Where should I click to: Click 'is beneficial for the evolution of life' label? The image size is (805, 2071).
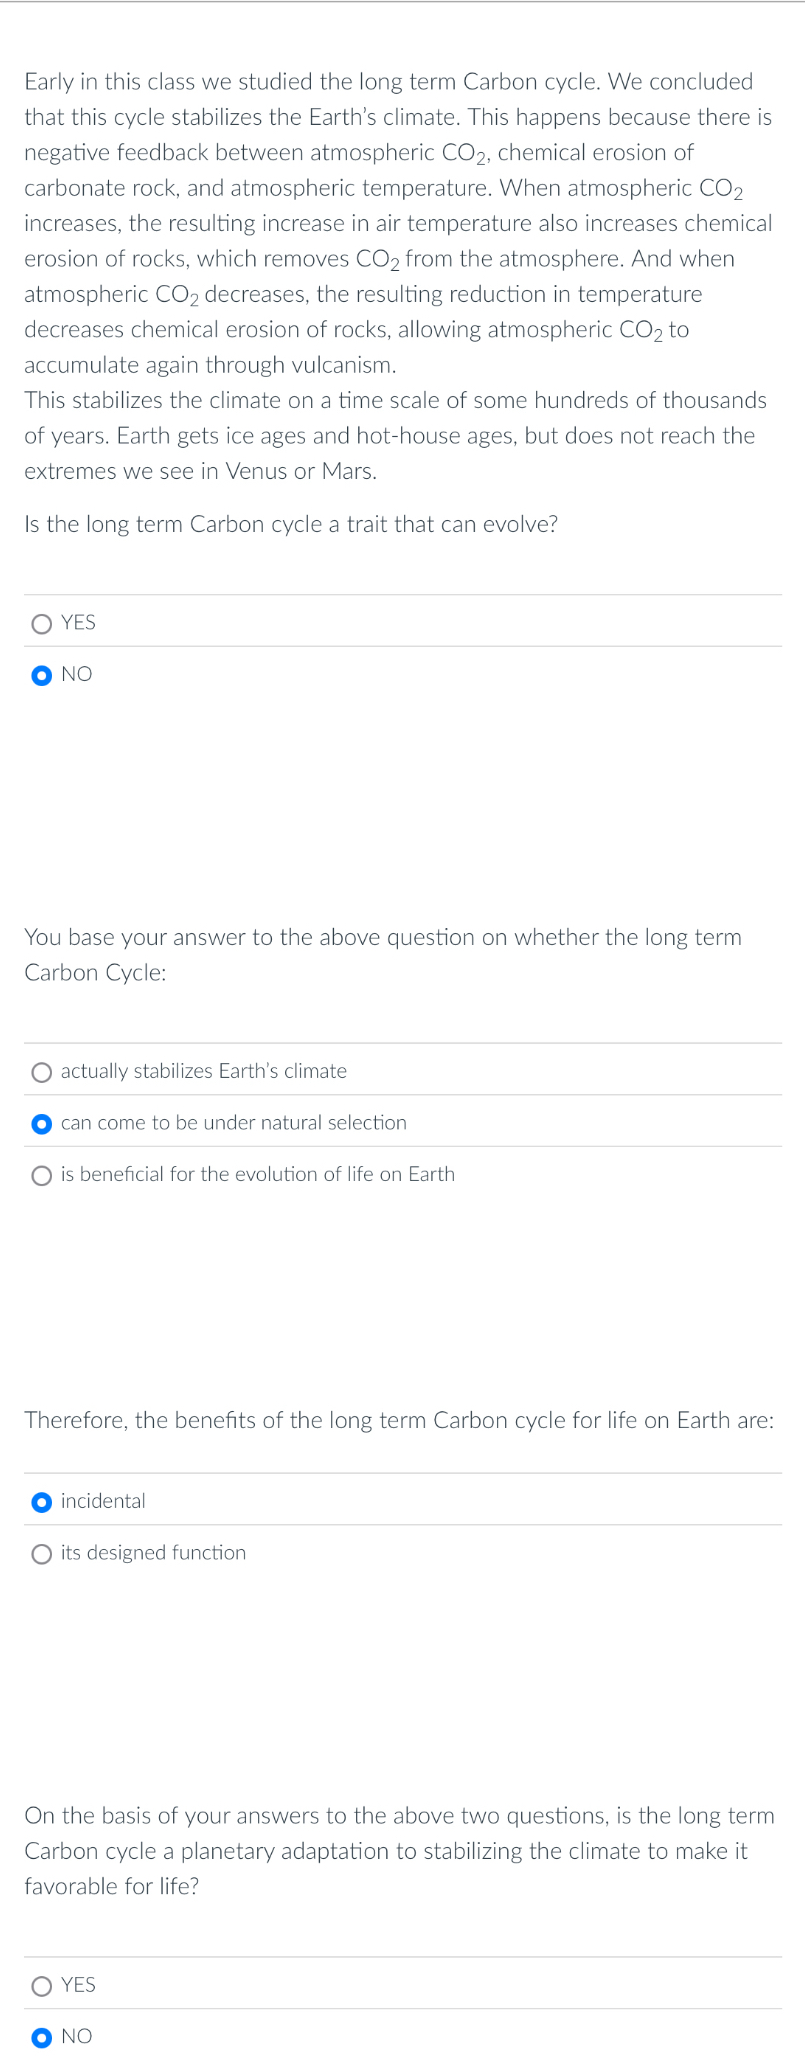click(258, 1175)
